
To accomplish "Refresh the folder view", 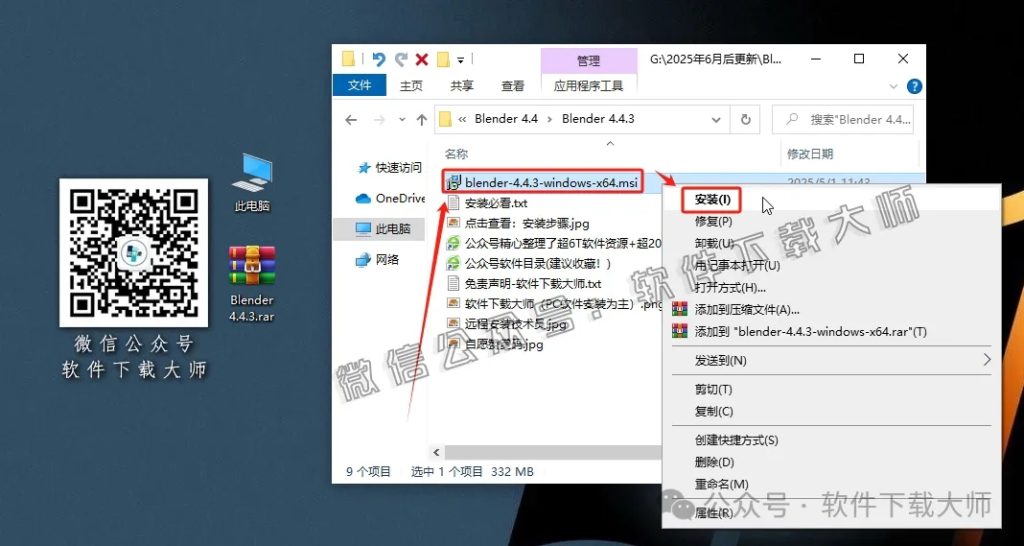I will point(745,120).
